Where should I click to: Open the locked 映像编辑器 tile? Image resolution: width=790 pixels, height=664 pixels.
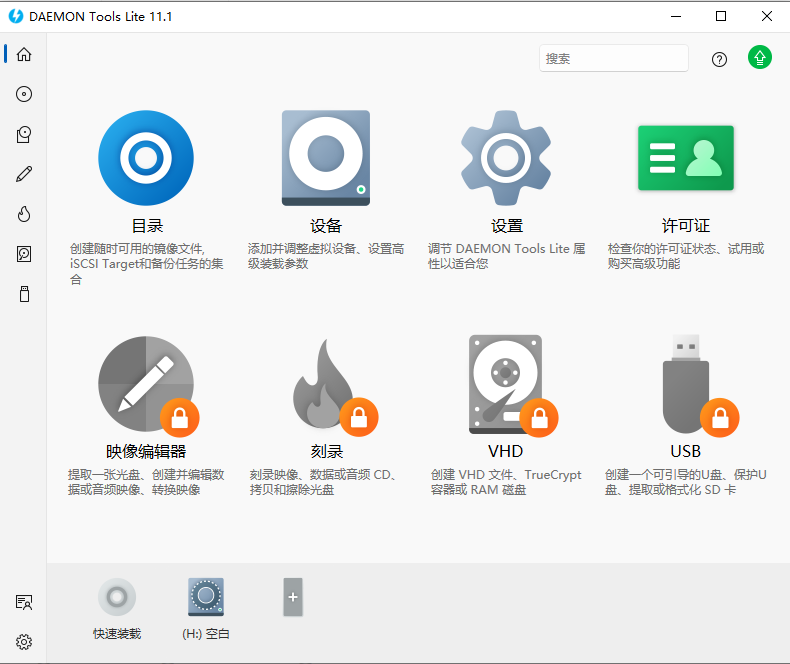[147, 385]
